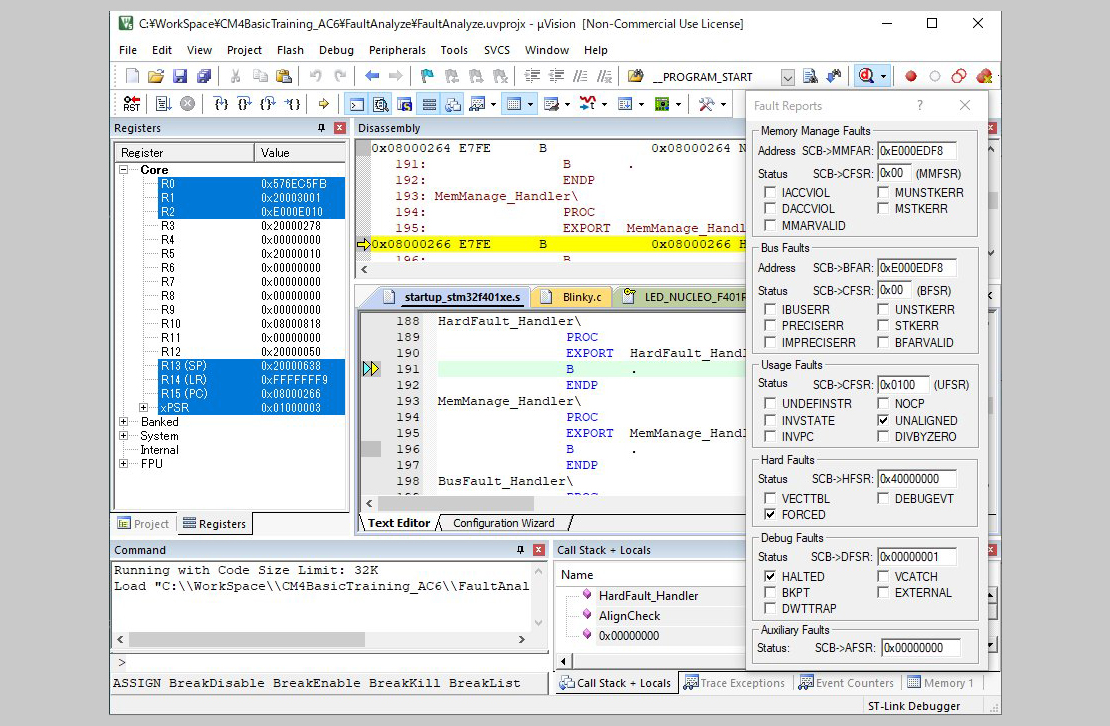The height and width of the screenshot is (726, 1110).
Task: Click the text editor horizontal scrollbar thumb
Action: [x=456, y=503]
